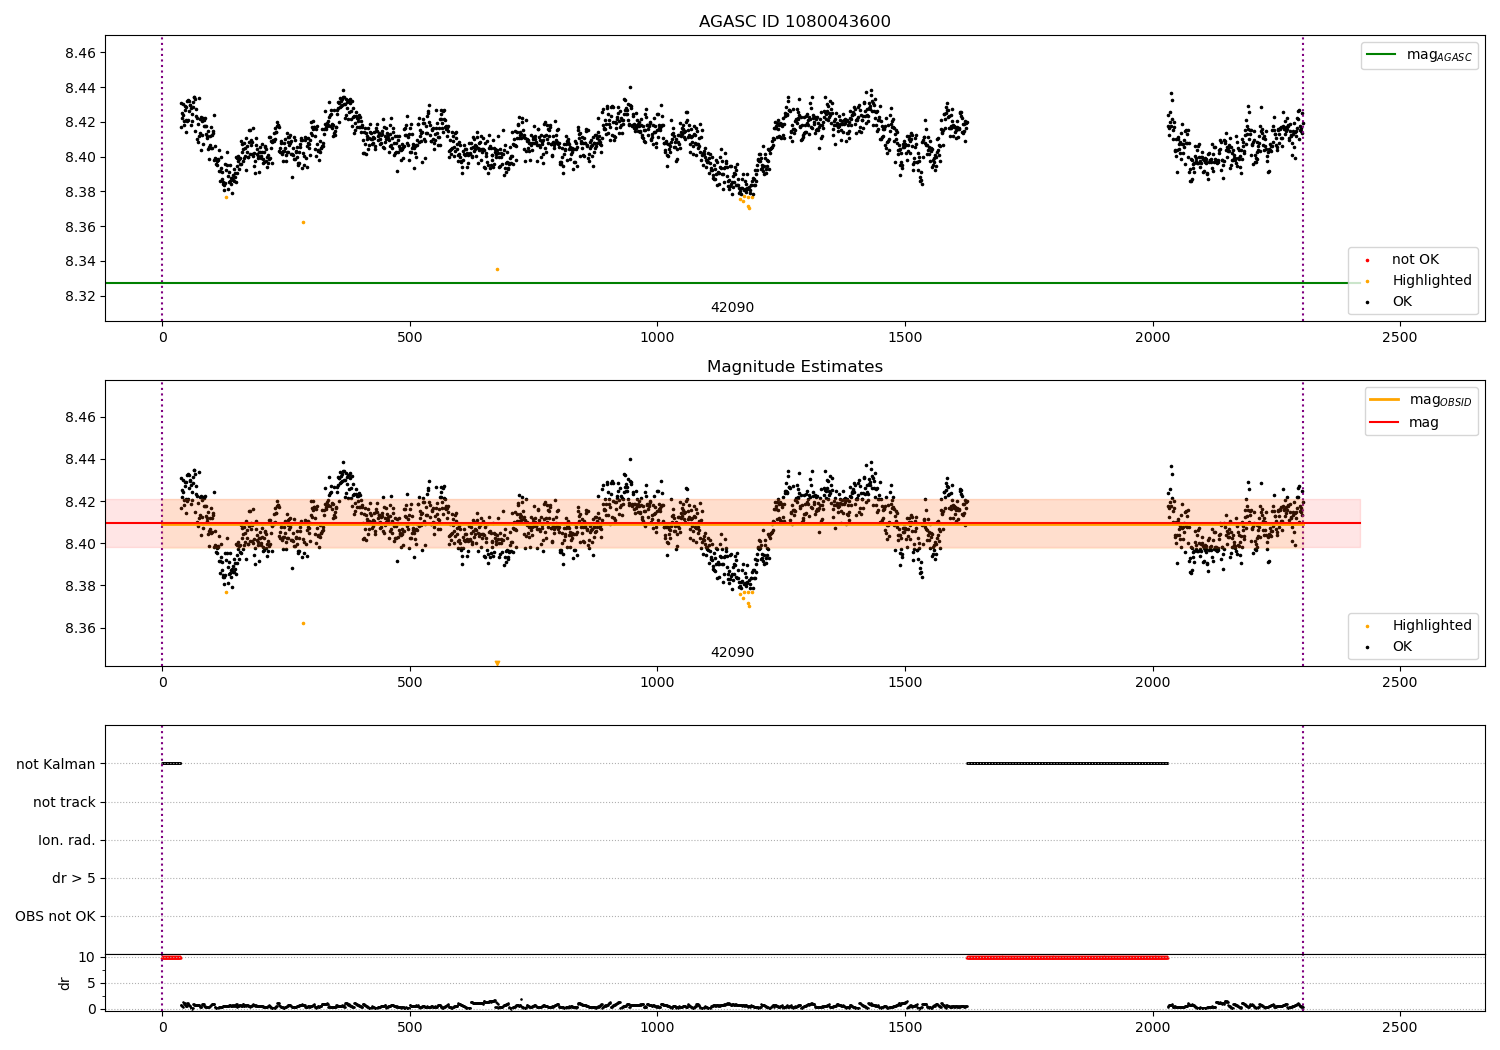Click the 'Magnitude Estimates' plot title
Image resolution: width=1500 pixels, height=1050 pixels.
point(794,367)
